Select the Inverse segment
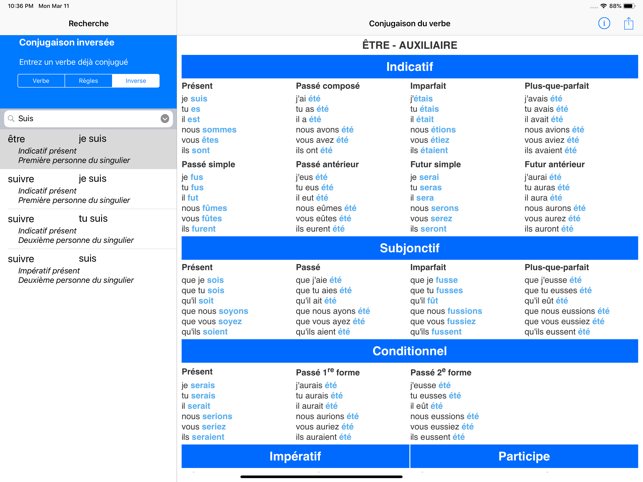643x482 pixels. (136, 81)
